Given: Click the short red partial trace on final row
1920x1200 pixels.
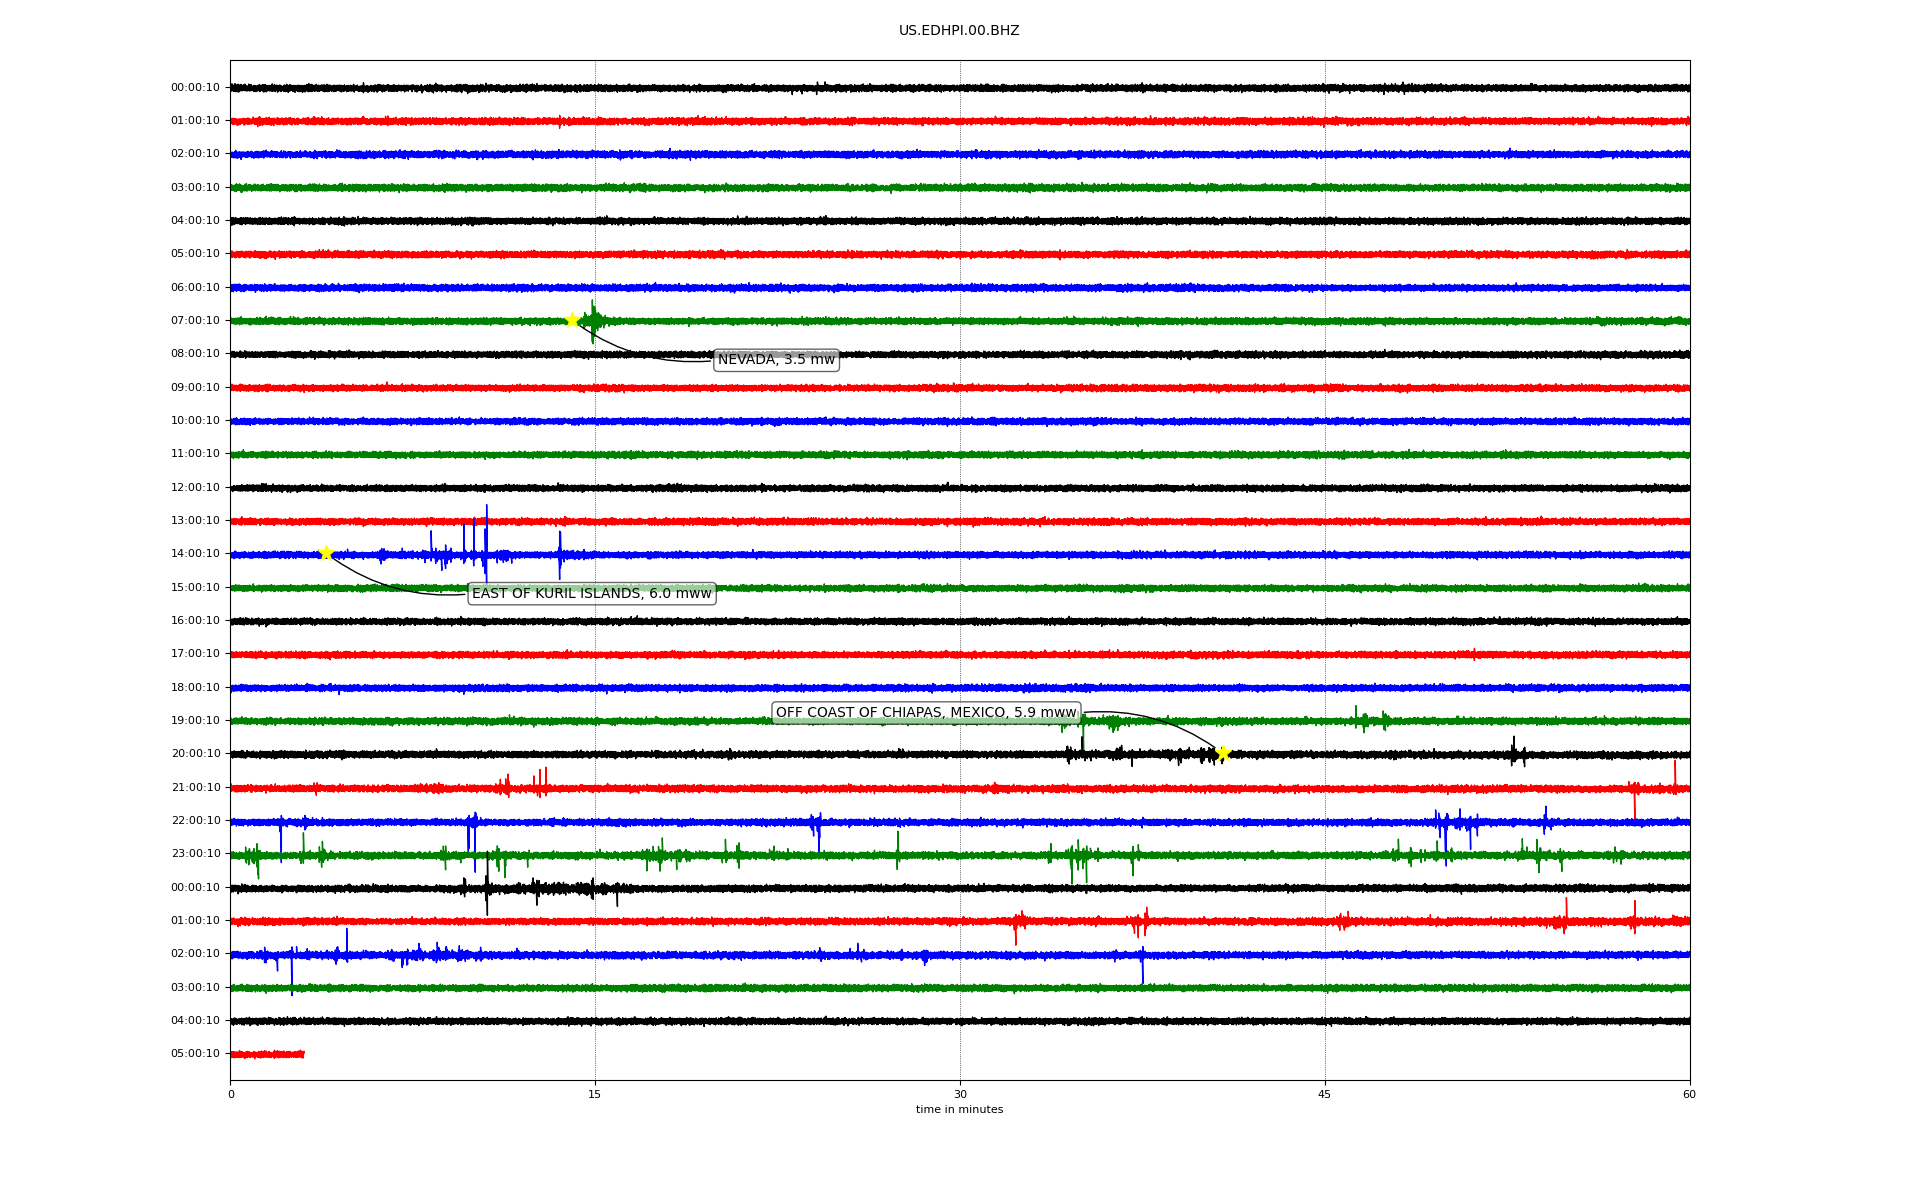Looking at the screenshot, I should (267, 1054).
